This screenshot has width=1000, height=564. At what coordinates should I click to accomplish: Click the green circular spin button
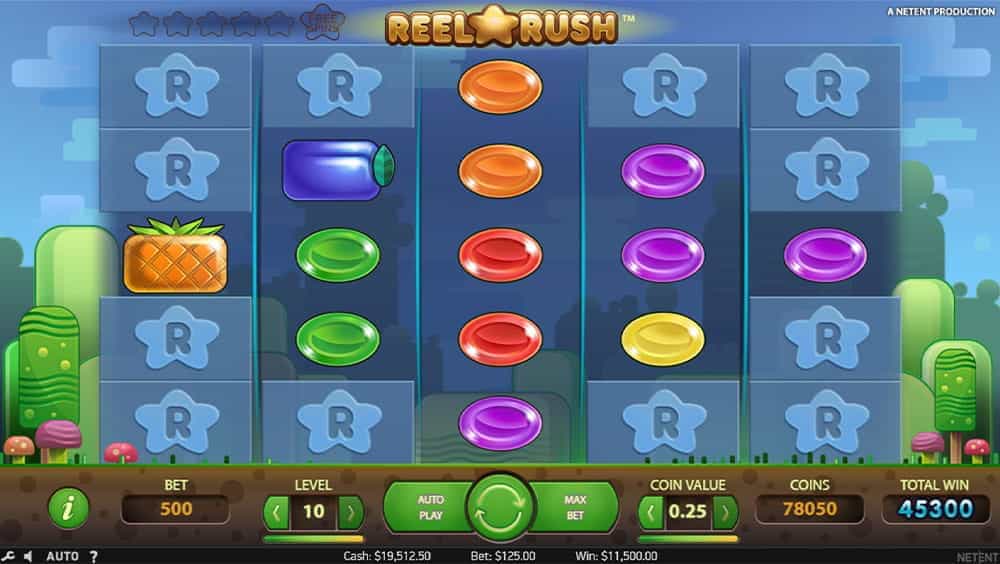point(500,508)
